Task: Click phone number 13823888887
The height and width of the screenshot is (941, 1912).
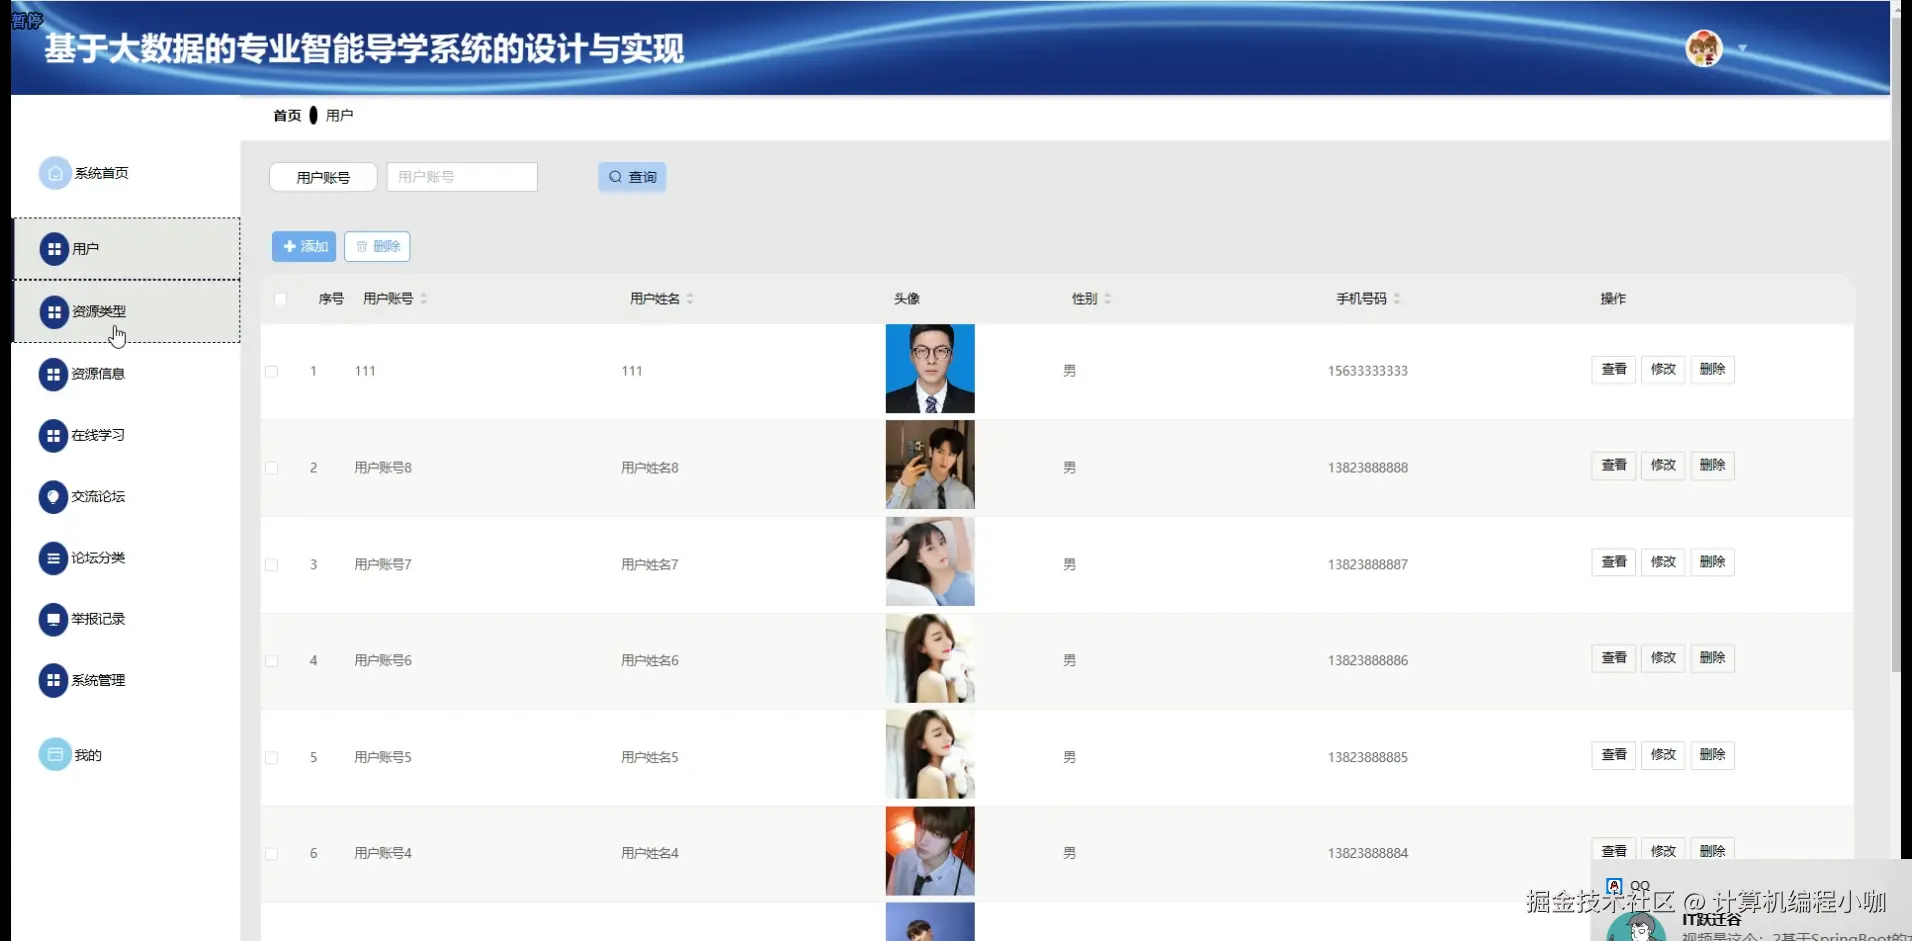Action: coord(1367,565)
